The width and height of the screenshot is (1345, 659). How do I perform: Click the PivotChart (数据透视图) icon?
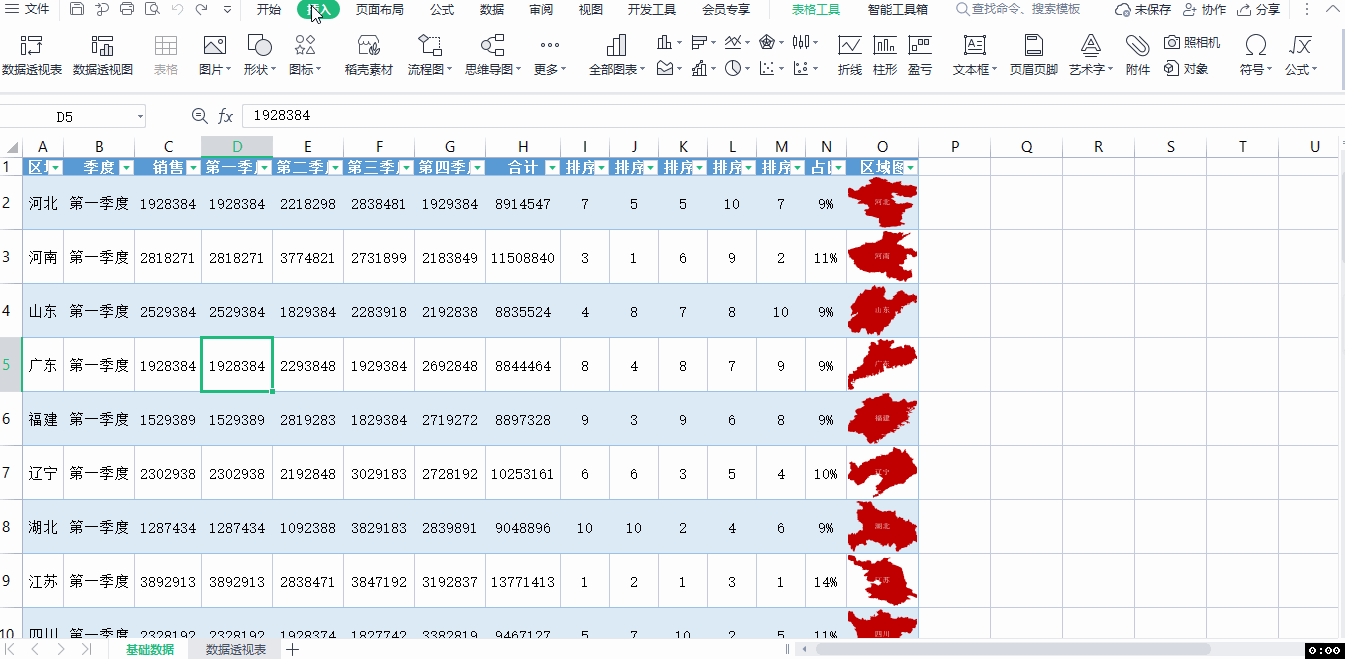point(102,54)
